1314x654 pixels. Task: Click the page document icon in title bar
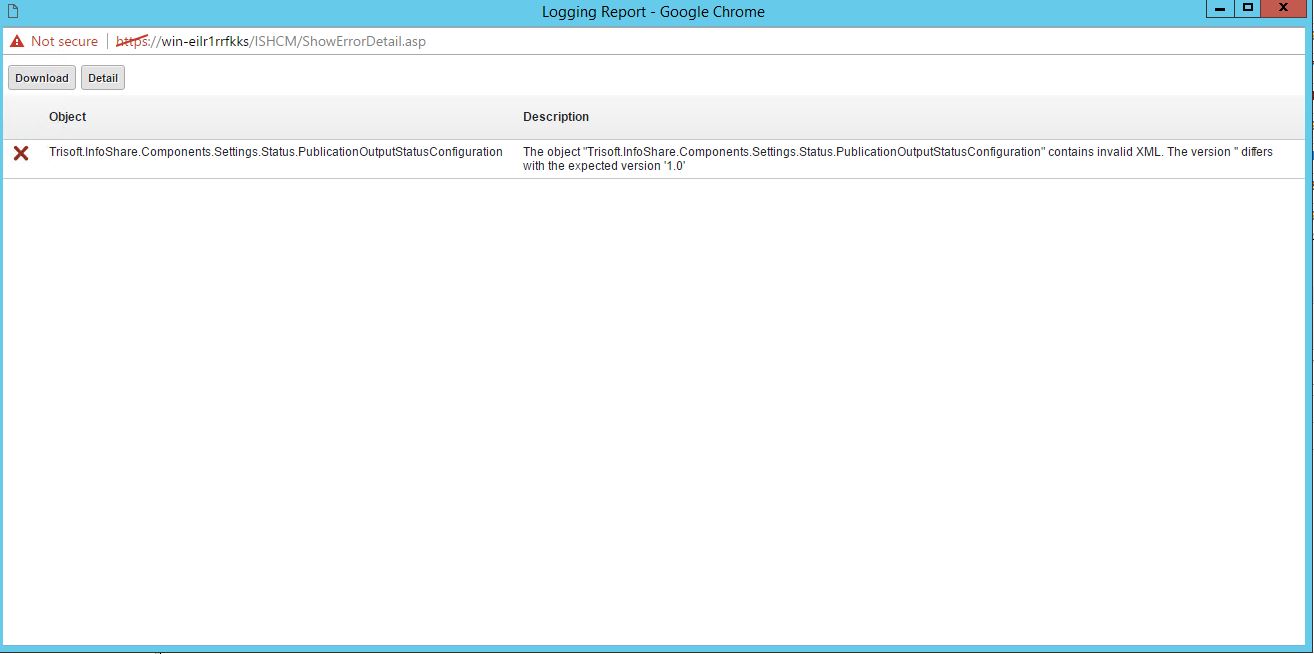[13, 12]
